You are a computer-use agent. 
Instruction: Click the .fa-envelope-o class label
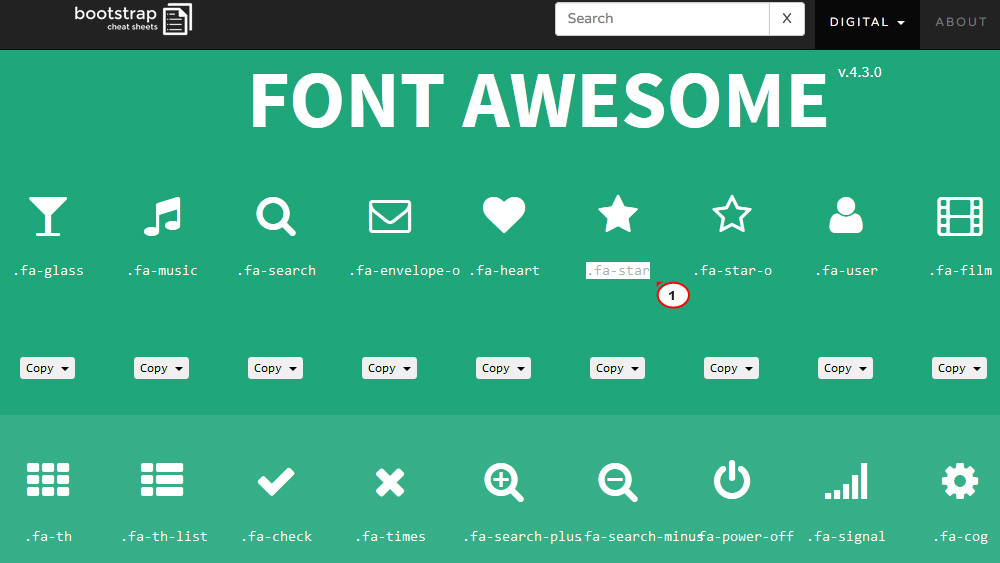(x=404, y=270)
